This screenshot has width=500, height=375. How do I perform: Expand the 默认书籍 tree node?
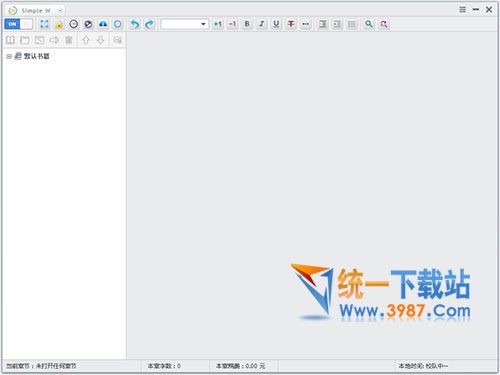(x=9, y=56)
